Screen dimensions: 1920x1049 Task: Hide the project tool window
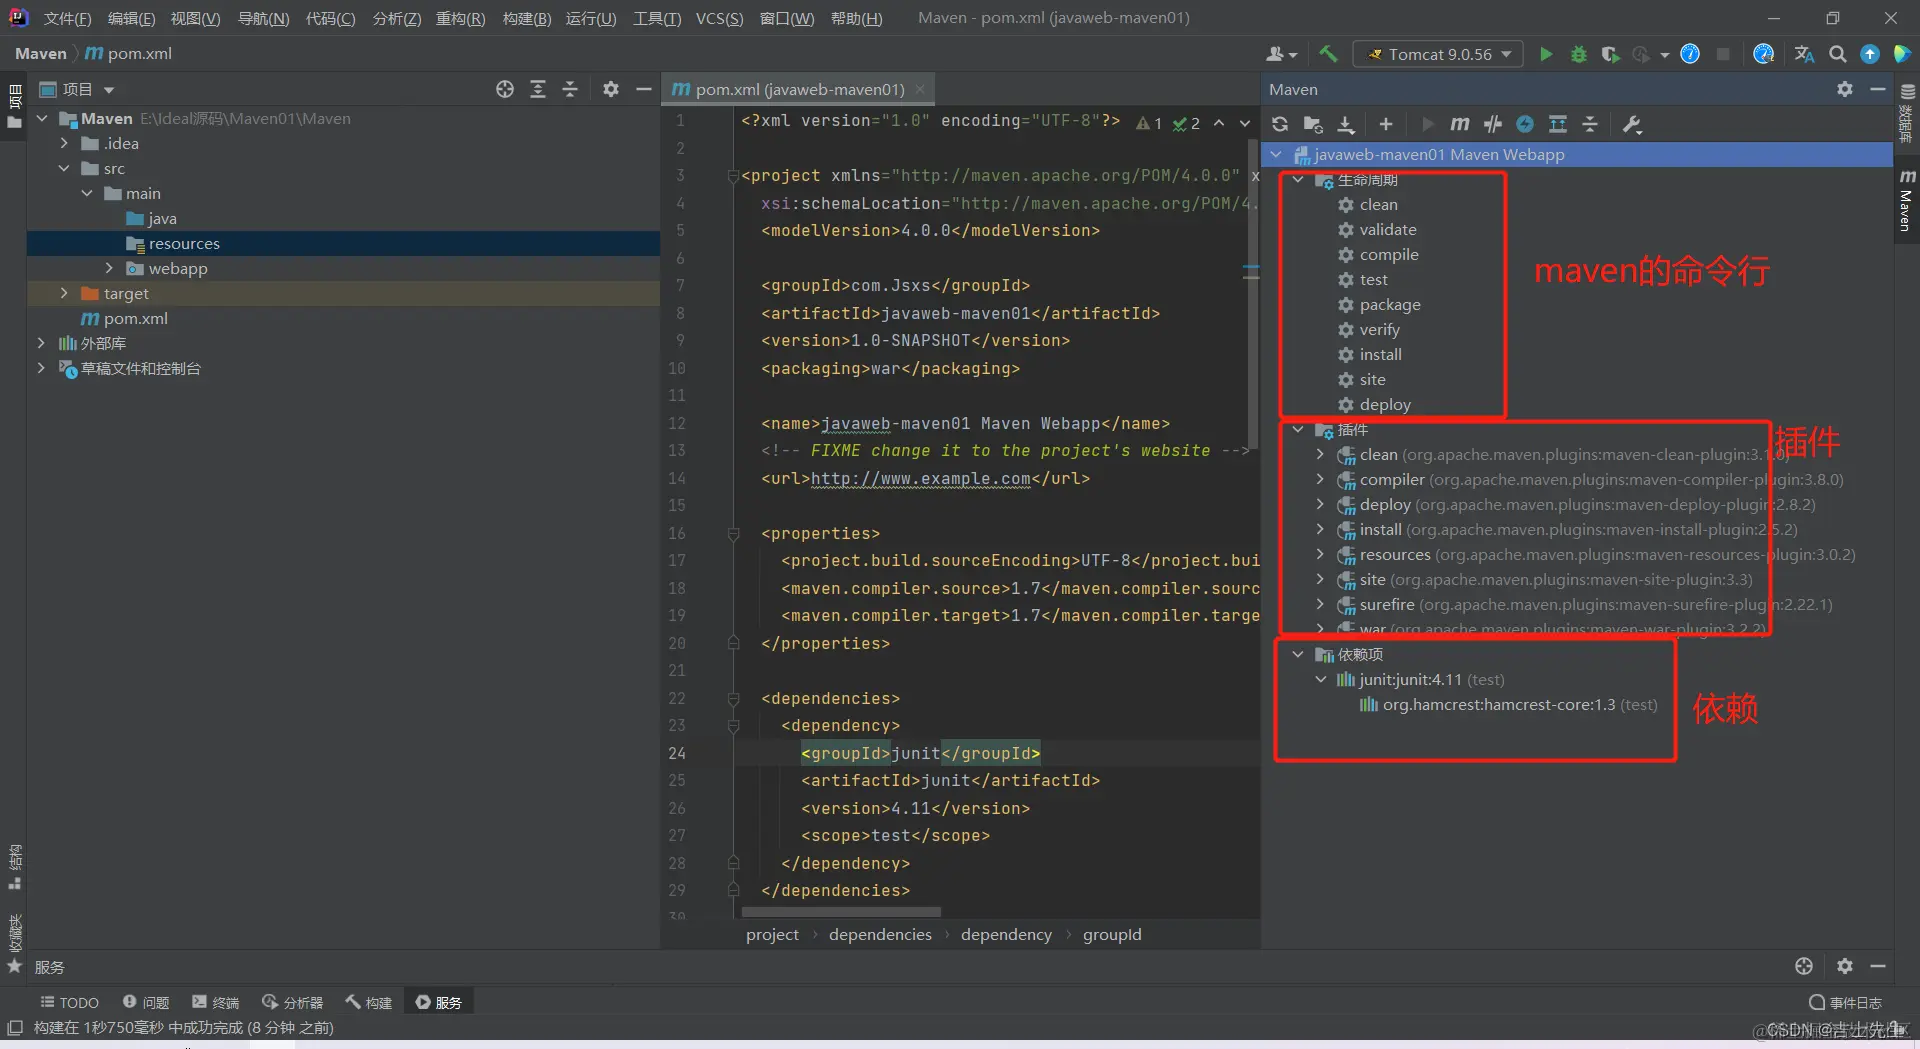click(644, 89)
